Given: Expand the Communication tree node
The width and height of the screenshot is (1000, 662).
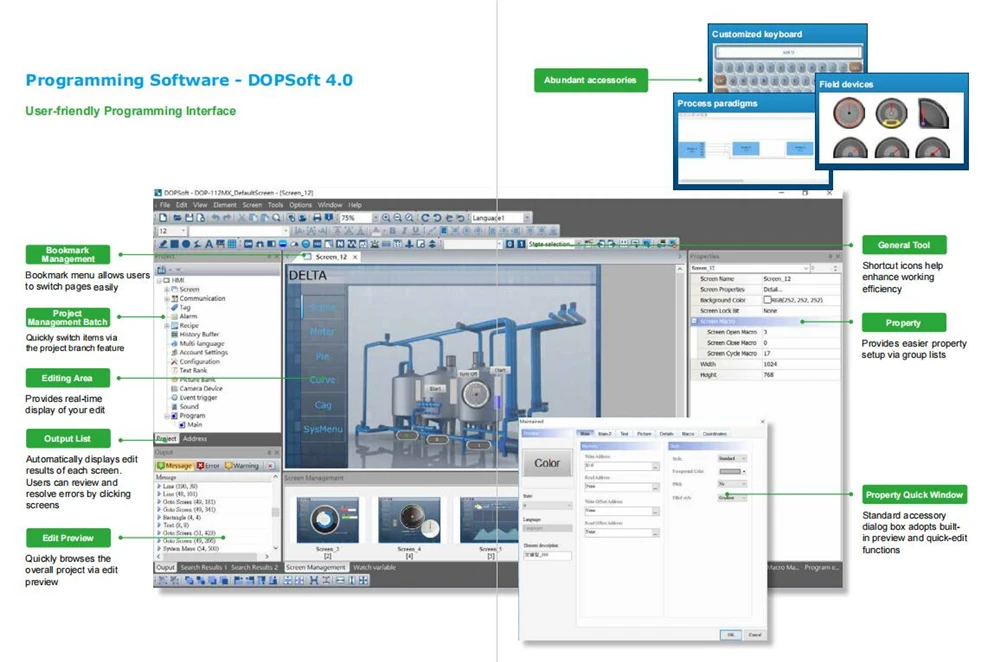Looking at the screenshot, I should tap(167, 298).
